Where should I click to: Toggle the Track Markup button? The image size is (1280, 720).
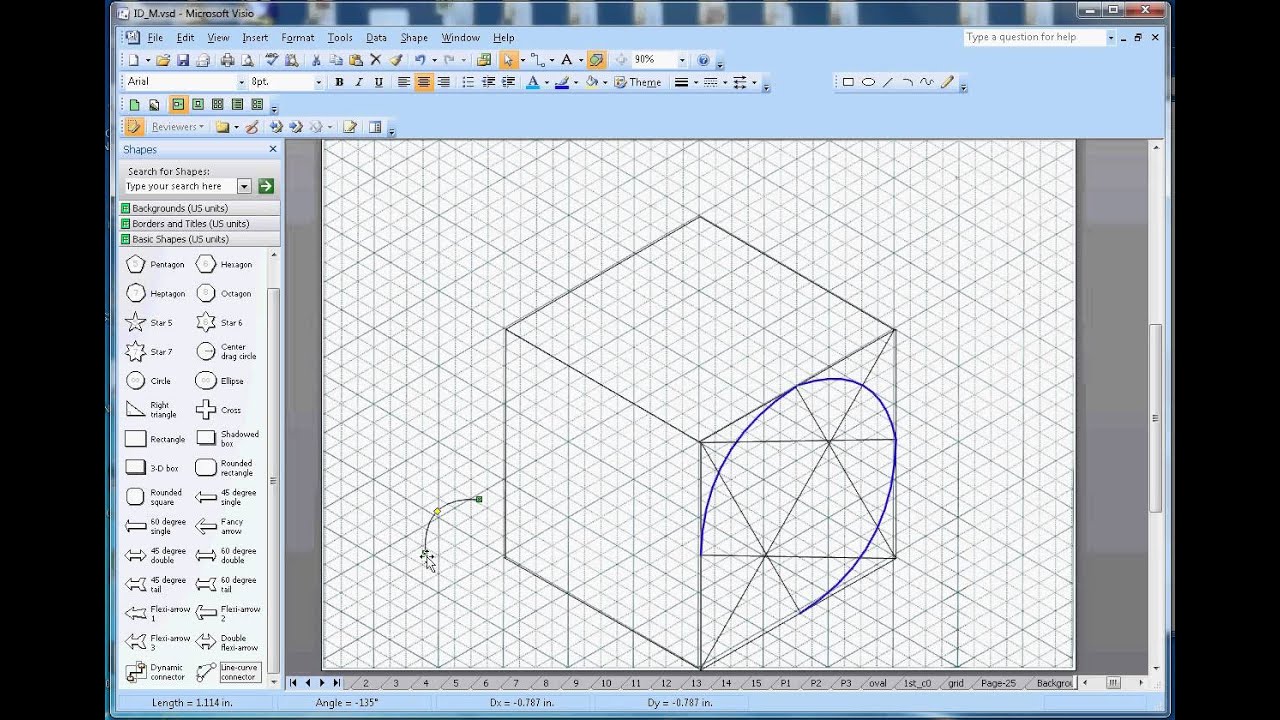(133, 127)
